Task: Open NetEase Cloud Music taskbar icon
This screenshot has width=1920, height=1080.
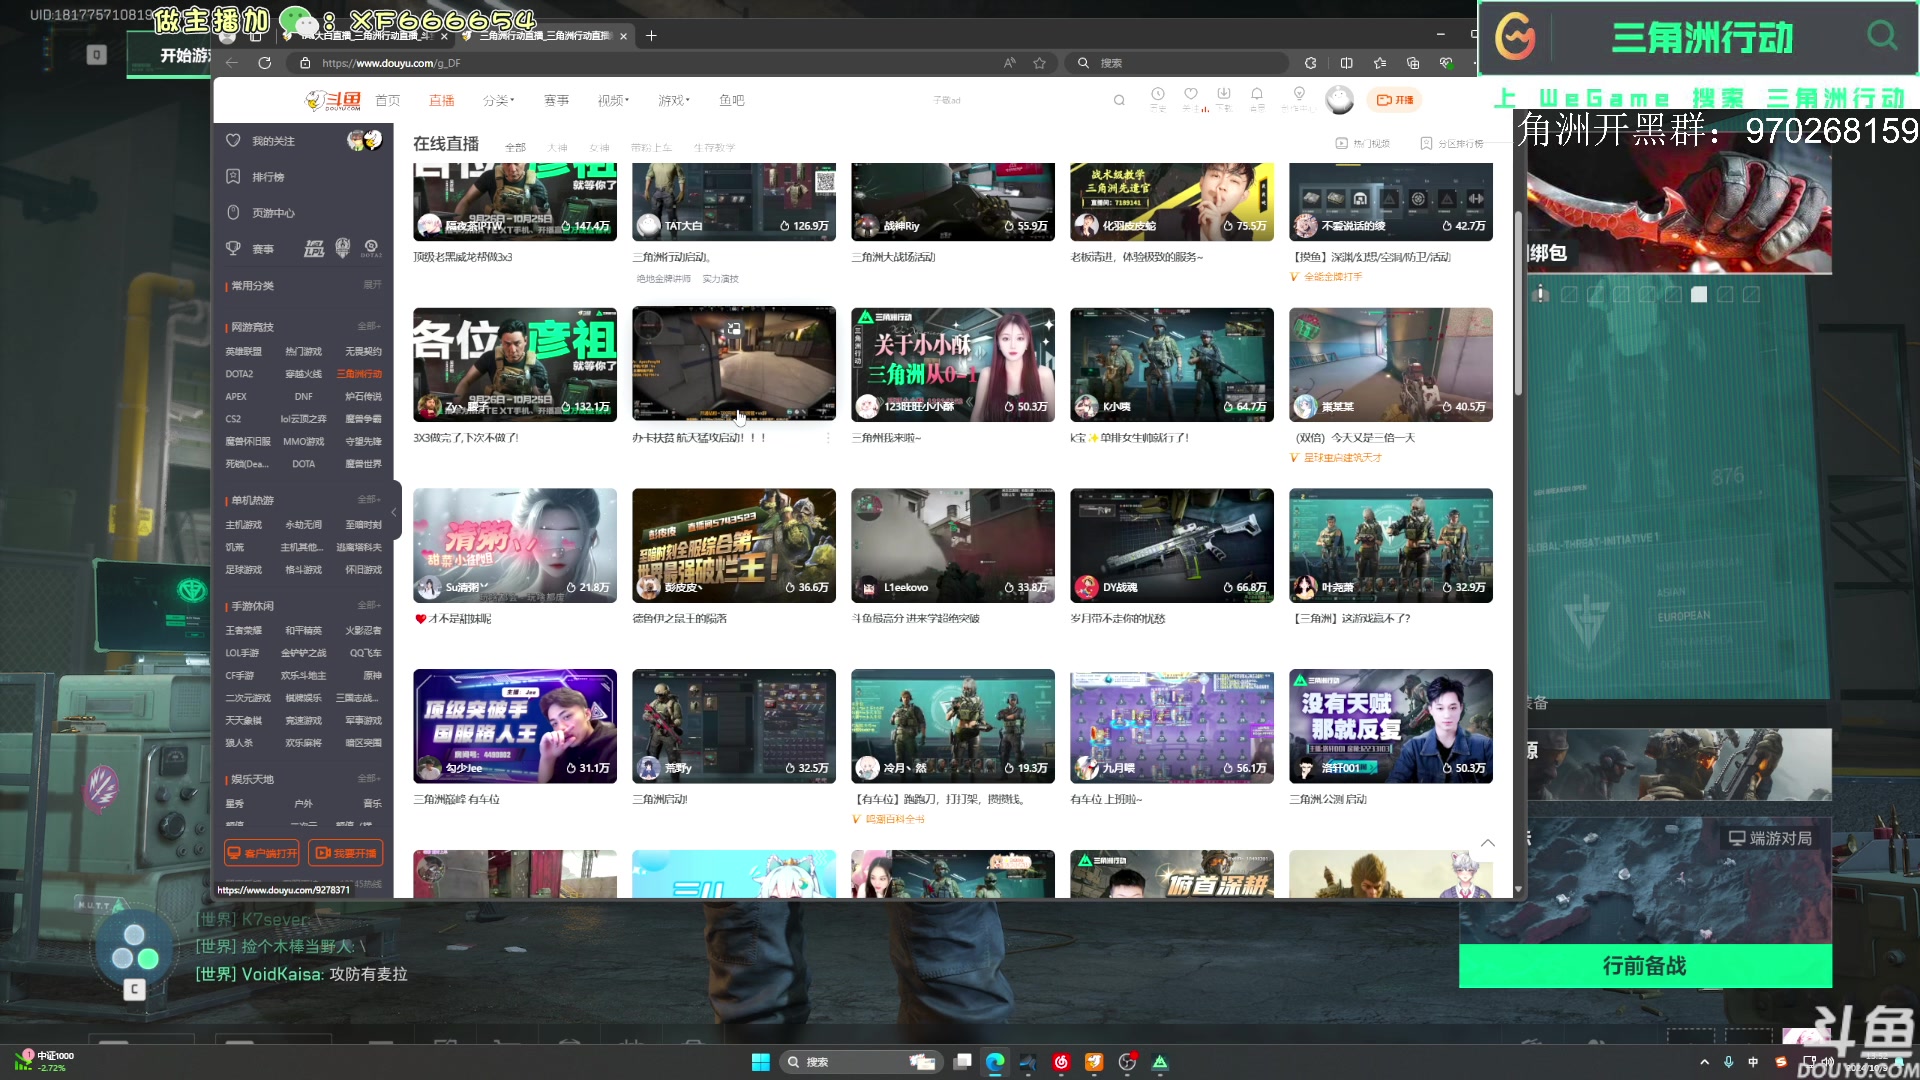Action: 1061,1062
